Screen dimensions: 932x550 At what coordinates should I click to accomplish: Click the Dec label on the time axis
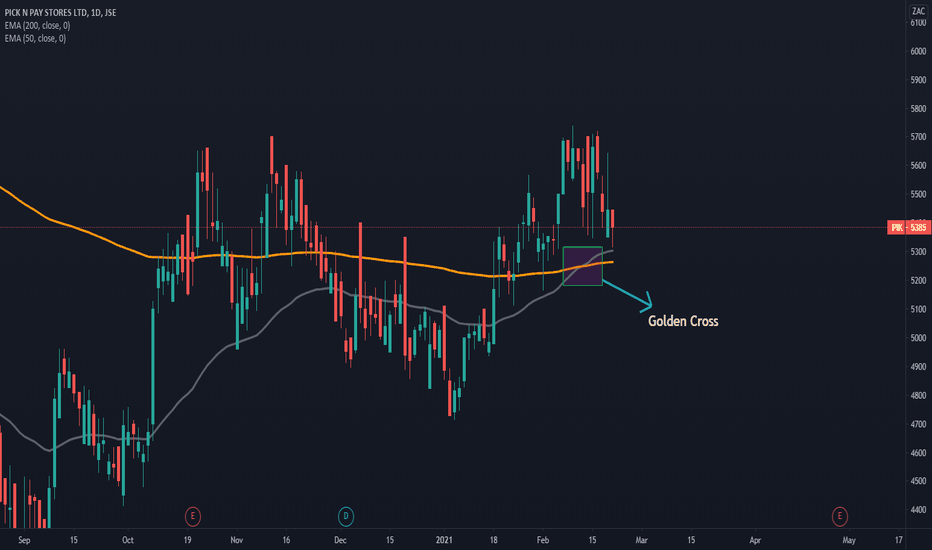point(340,540)
